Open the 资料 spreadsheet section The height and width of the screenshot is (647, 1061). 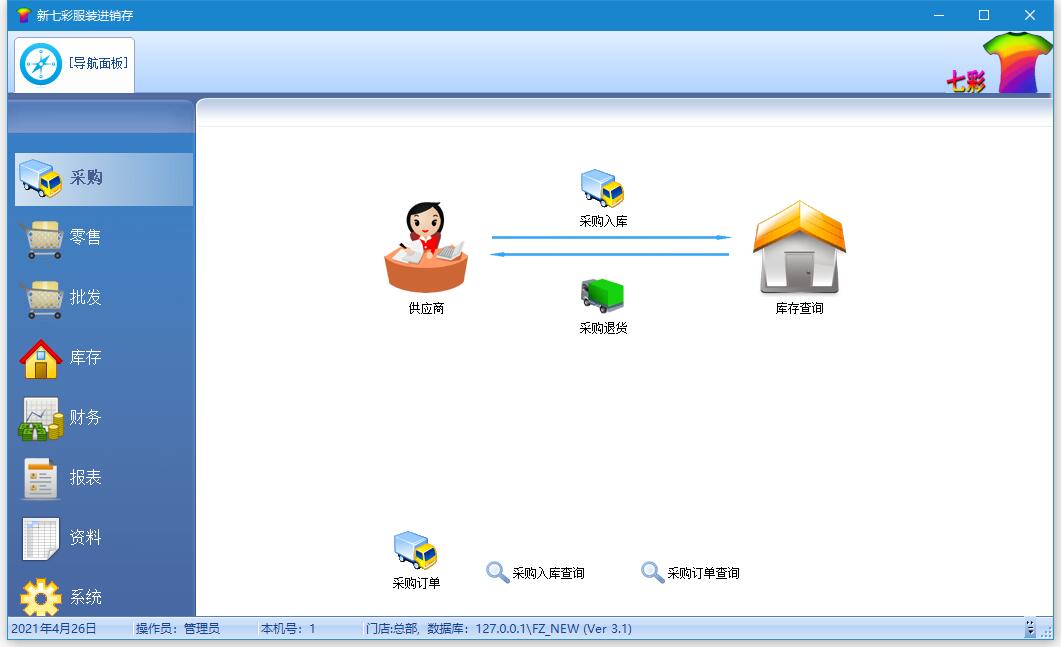click(x=41, y=539)
